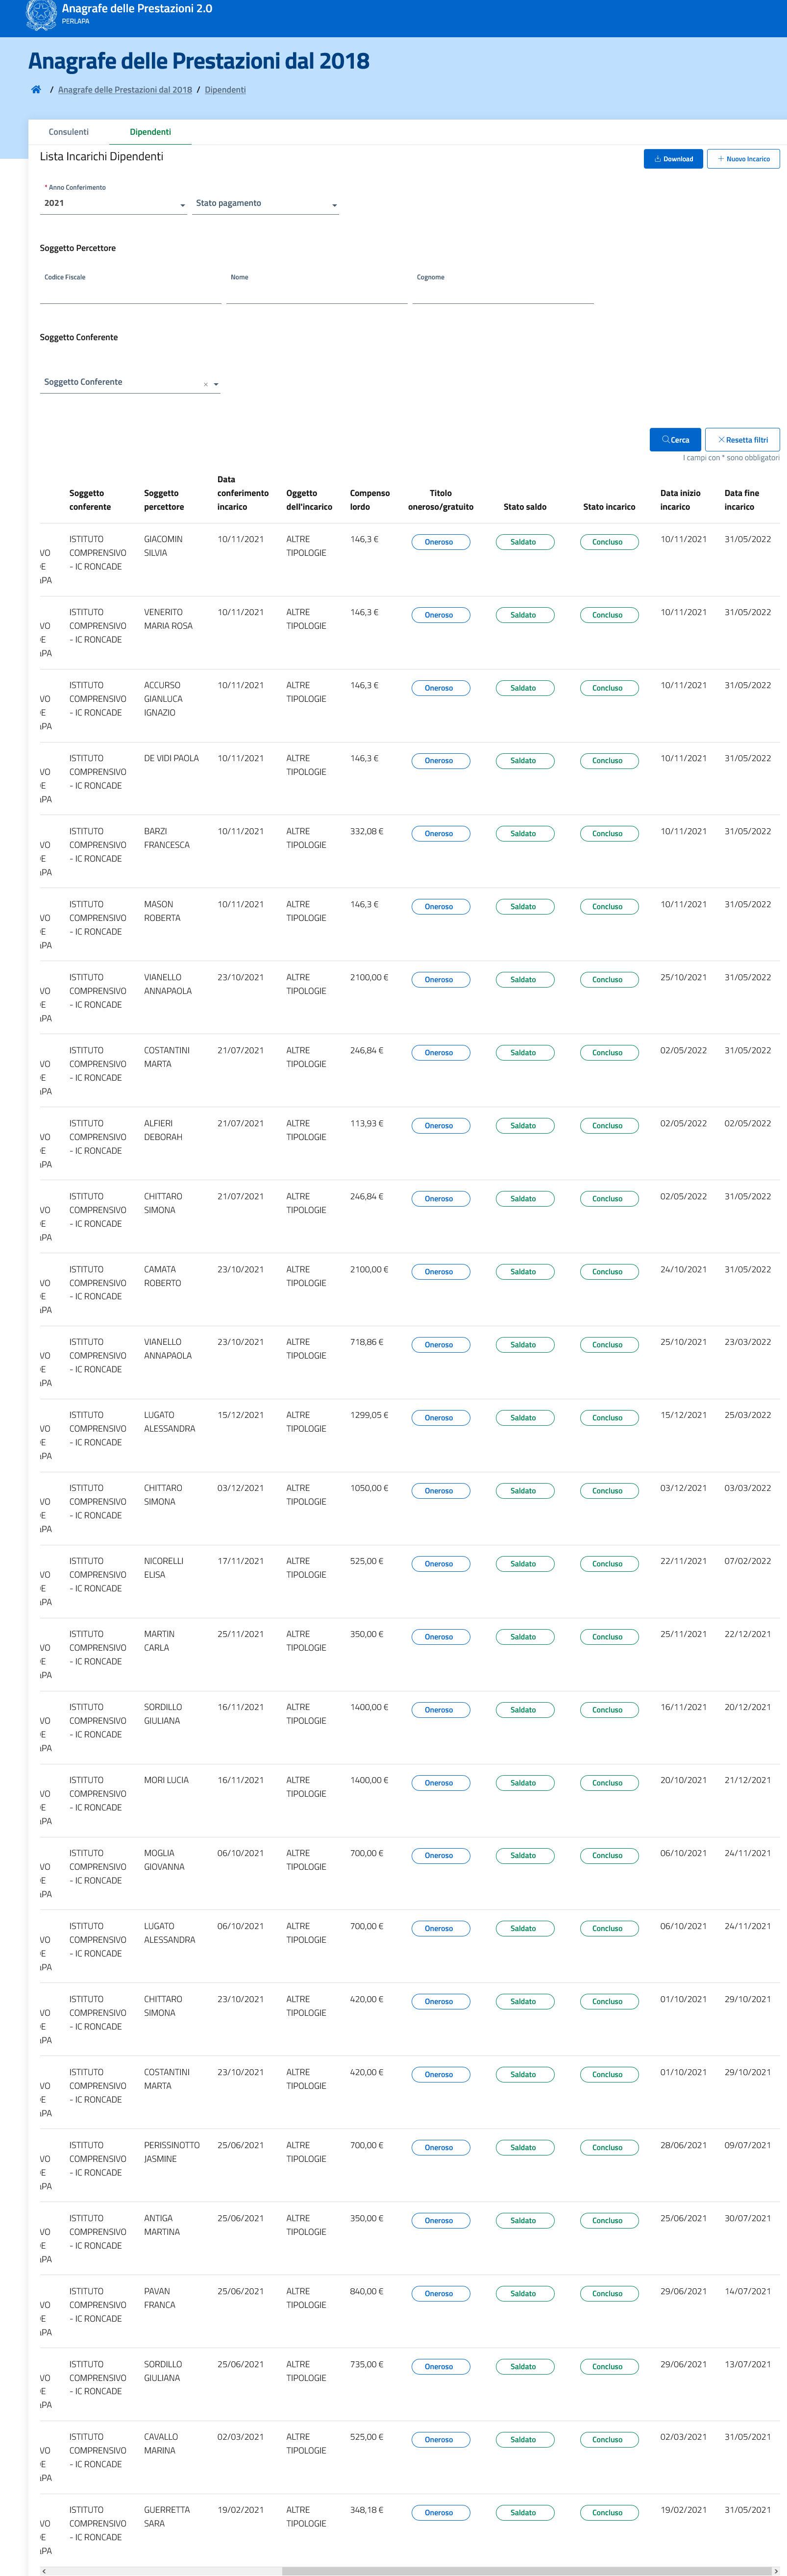Click left arrow of horizontal scrollbar

(44, 2571)
